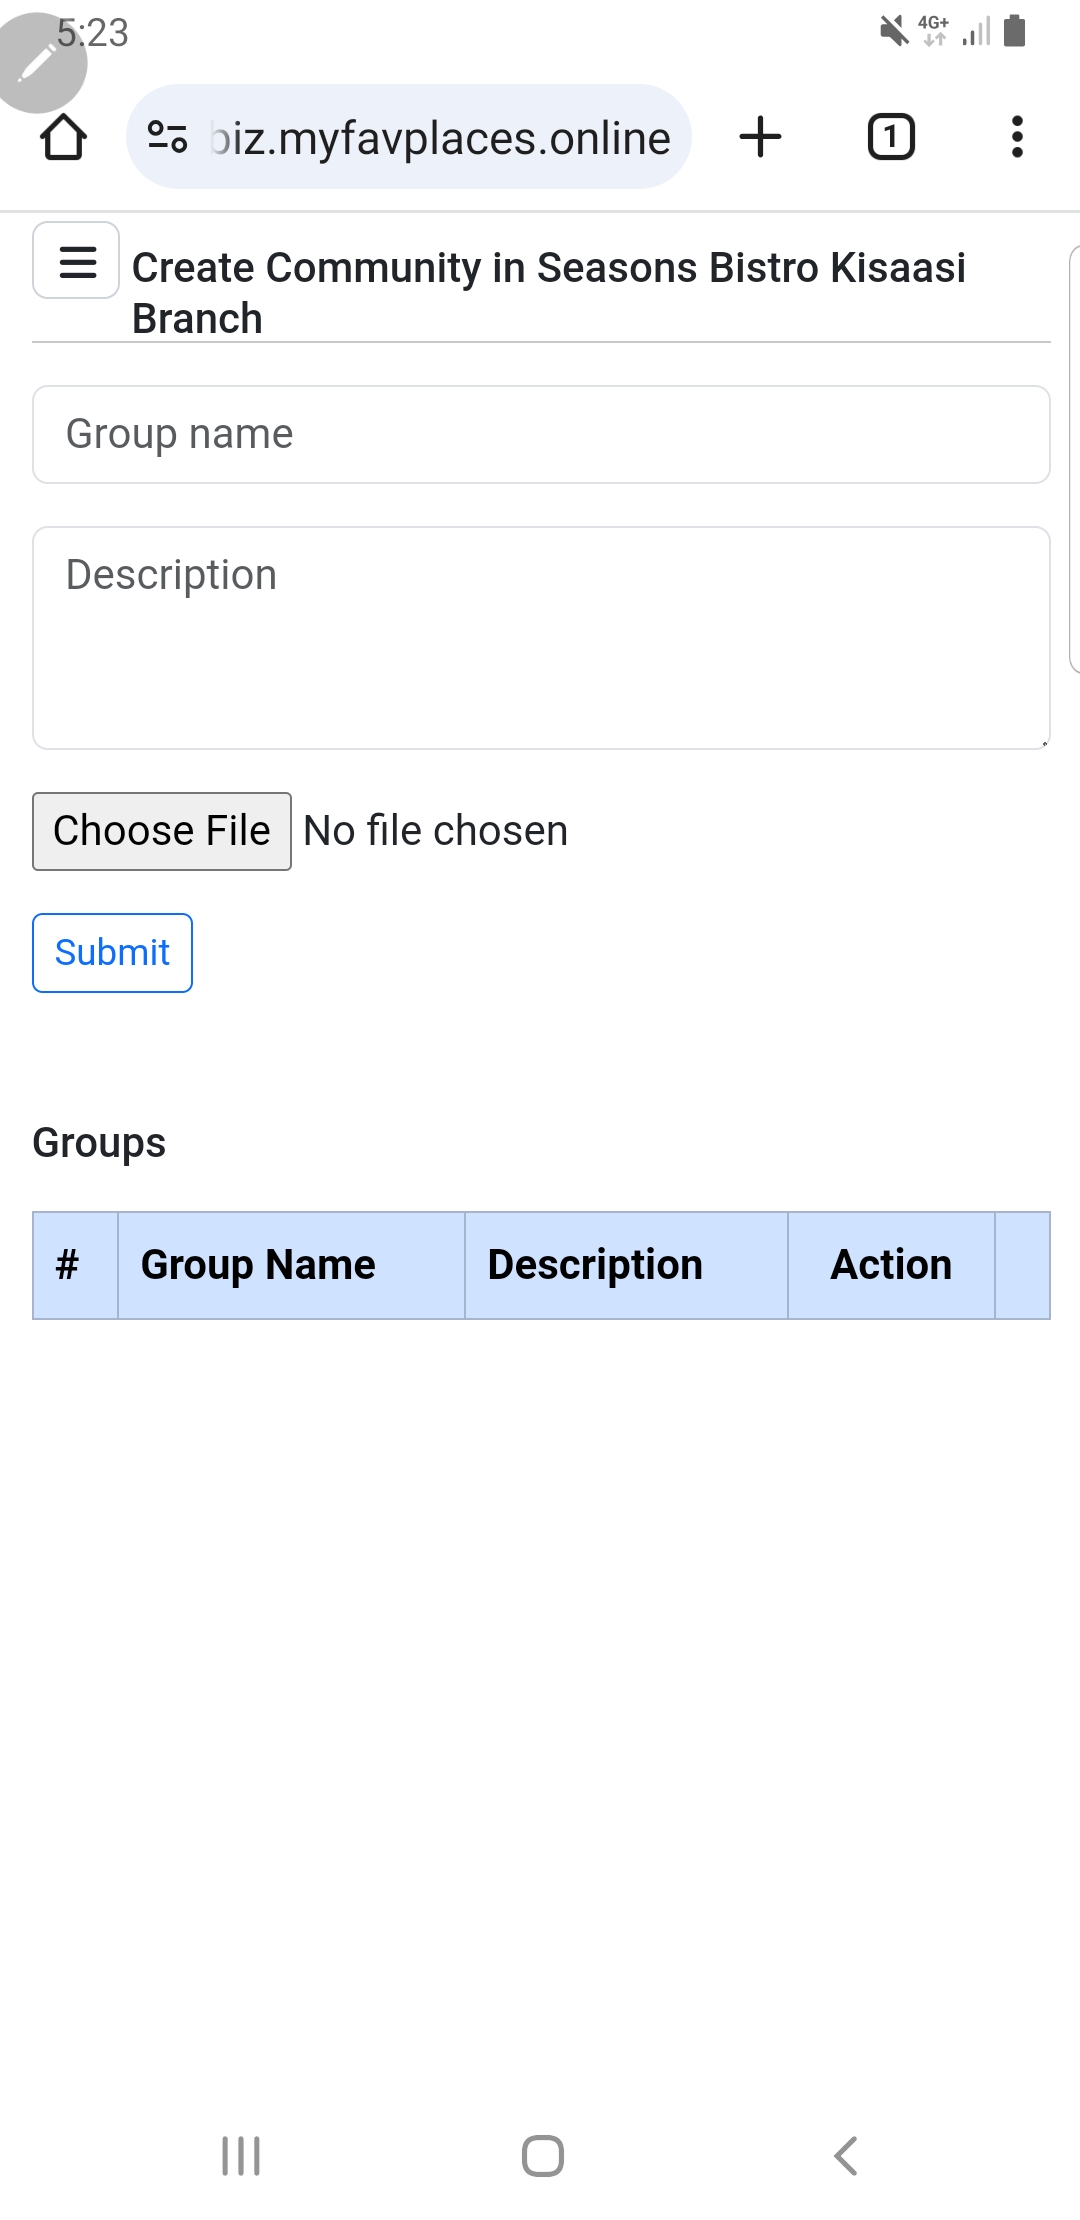Focus the Description text area
This screenshot has height=2220, width=1080.
point(541,638)
